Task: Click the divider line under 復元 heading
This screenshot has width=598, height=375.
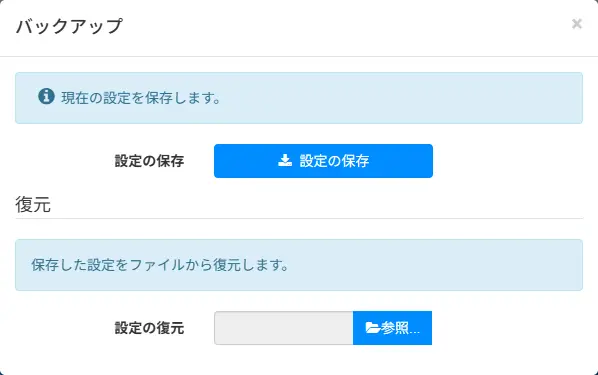Action: tap(299, 219)
